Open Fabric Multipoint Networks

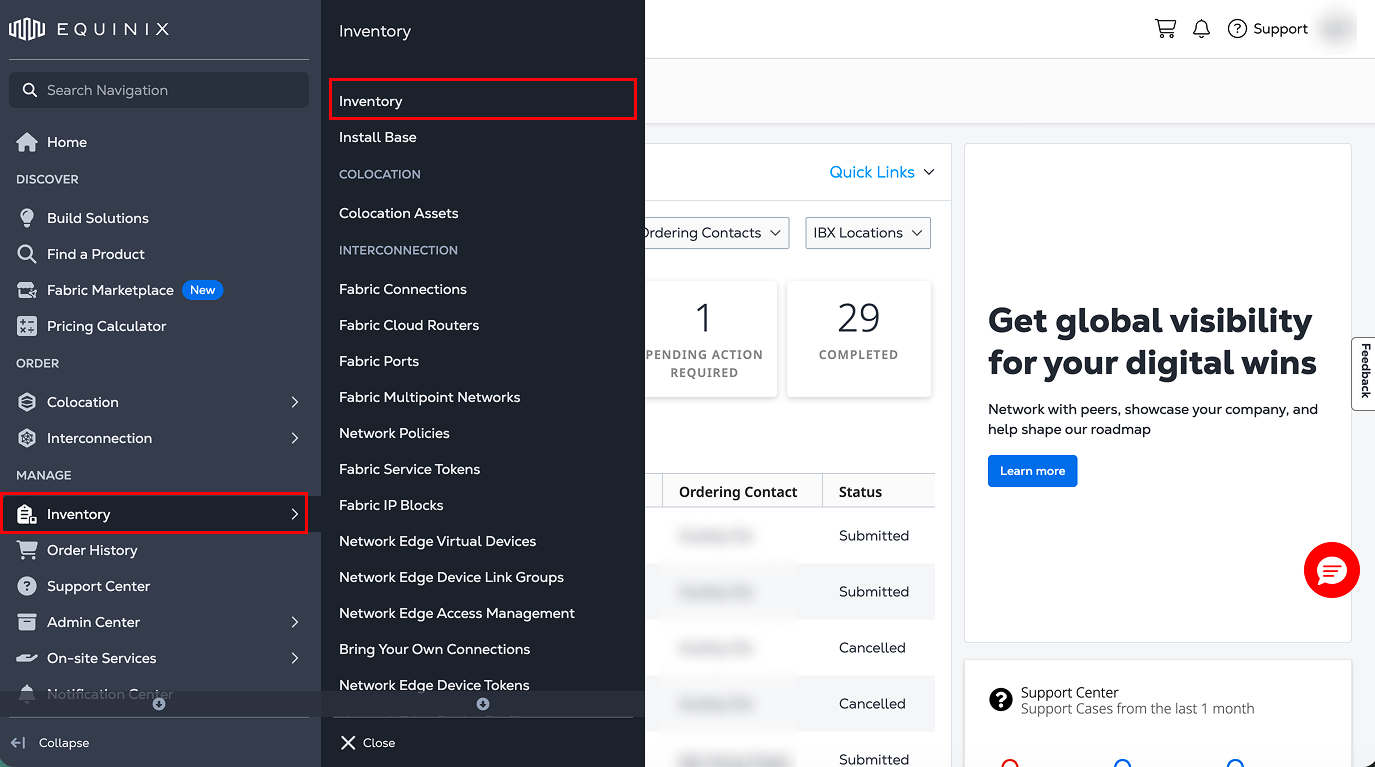tap(430, 397)
